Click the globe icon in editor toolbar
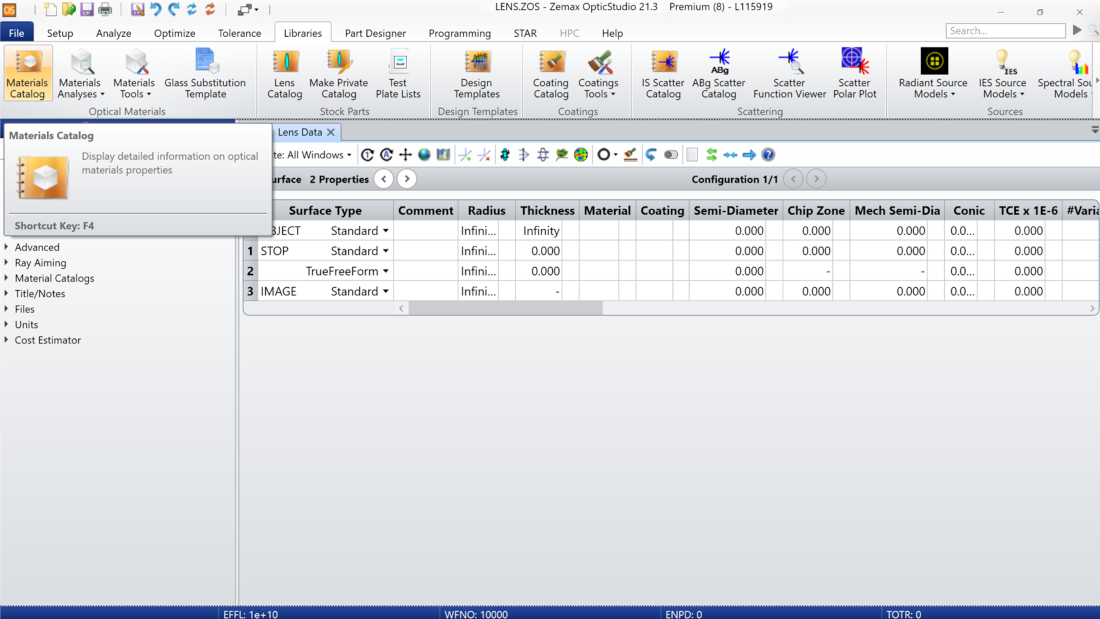 tap(424, 154)
